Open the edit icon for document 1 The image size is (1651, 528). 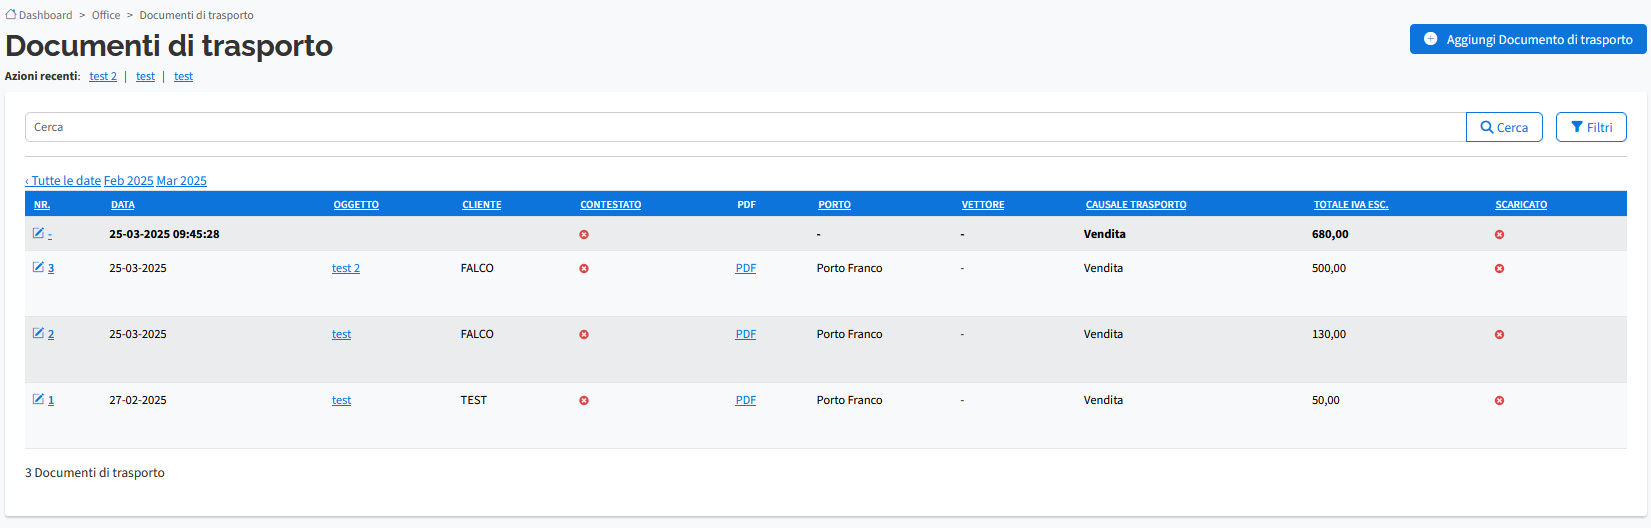pyautogui.click(x=38, y=399)
